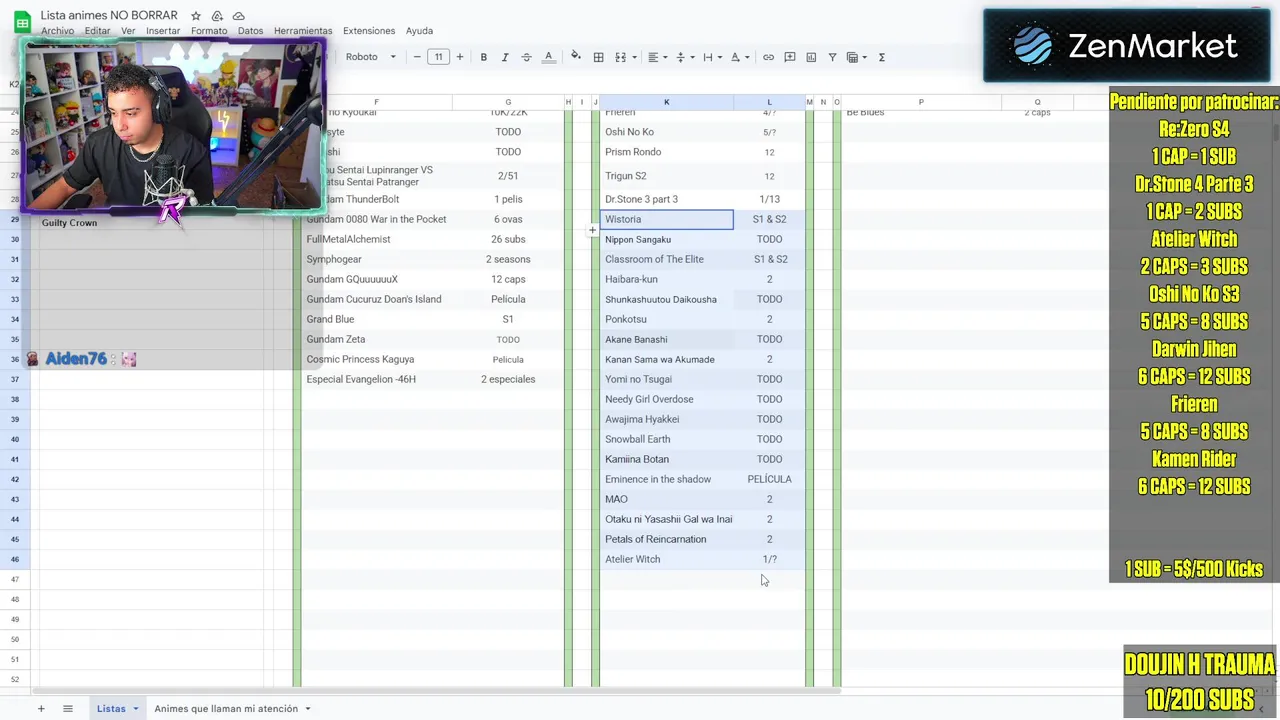1280x720 pixels.
Task: Increase font size with plus button
Action: pyautogui.click(x=460, y=57)
